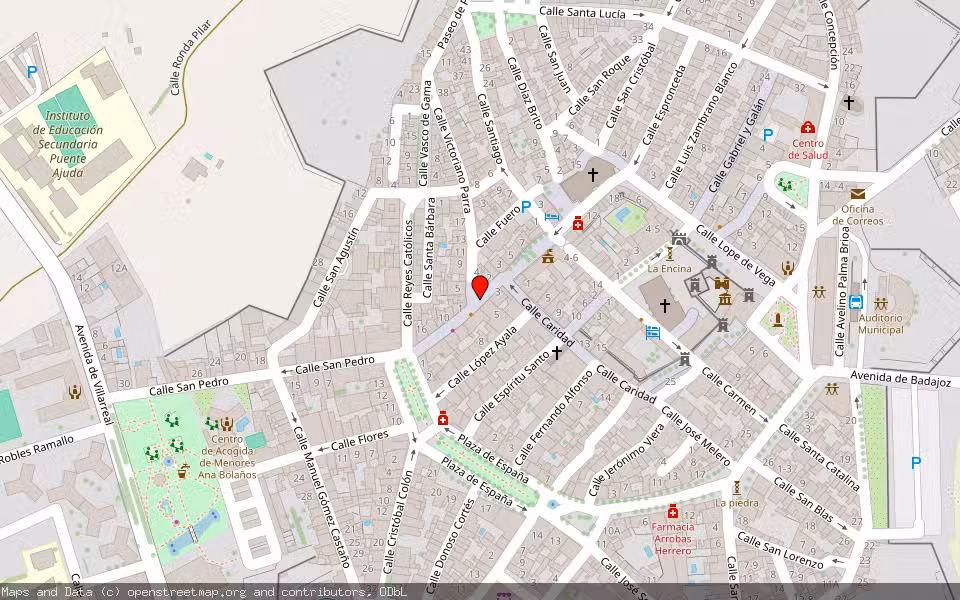The image size is (960, 600).
Task: Select the Oficina de Correos envelope icon
Action: [x=858, y=194]
